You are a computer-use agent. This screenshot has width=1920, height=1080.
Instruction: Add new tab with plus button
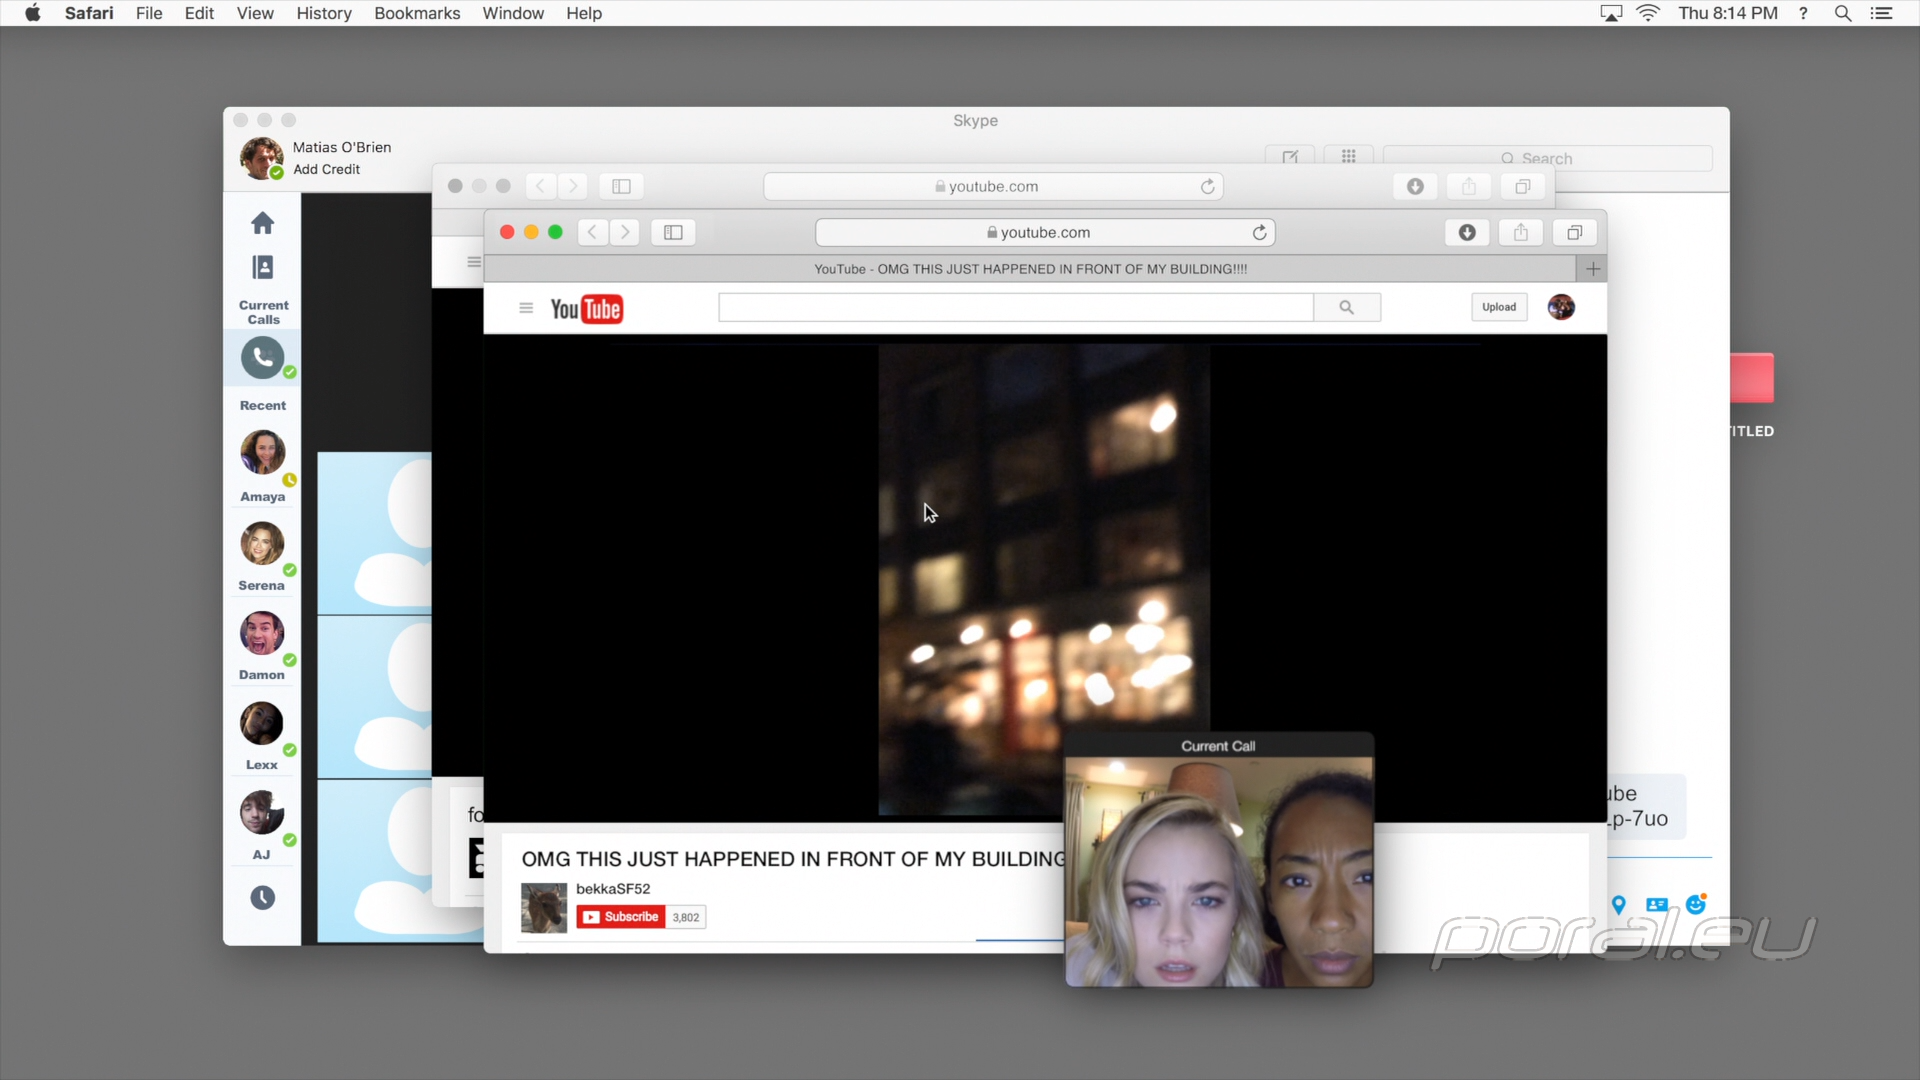1593,268
